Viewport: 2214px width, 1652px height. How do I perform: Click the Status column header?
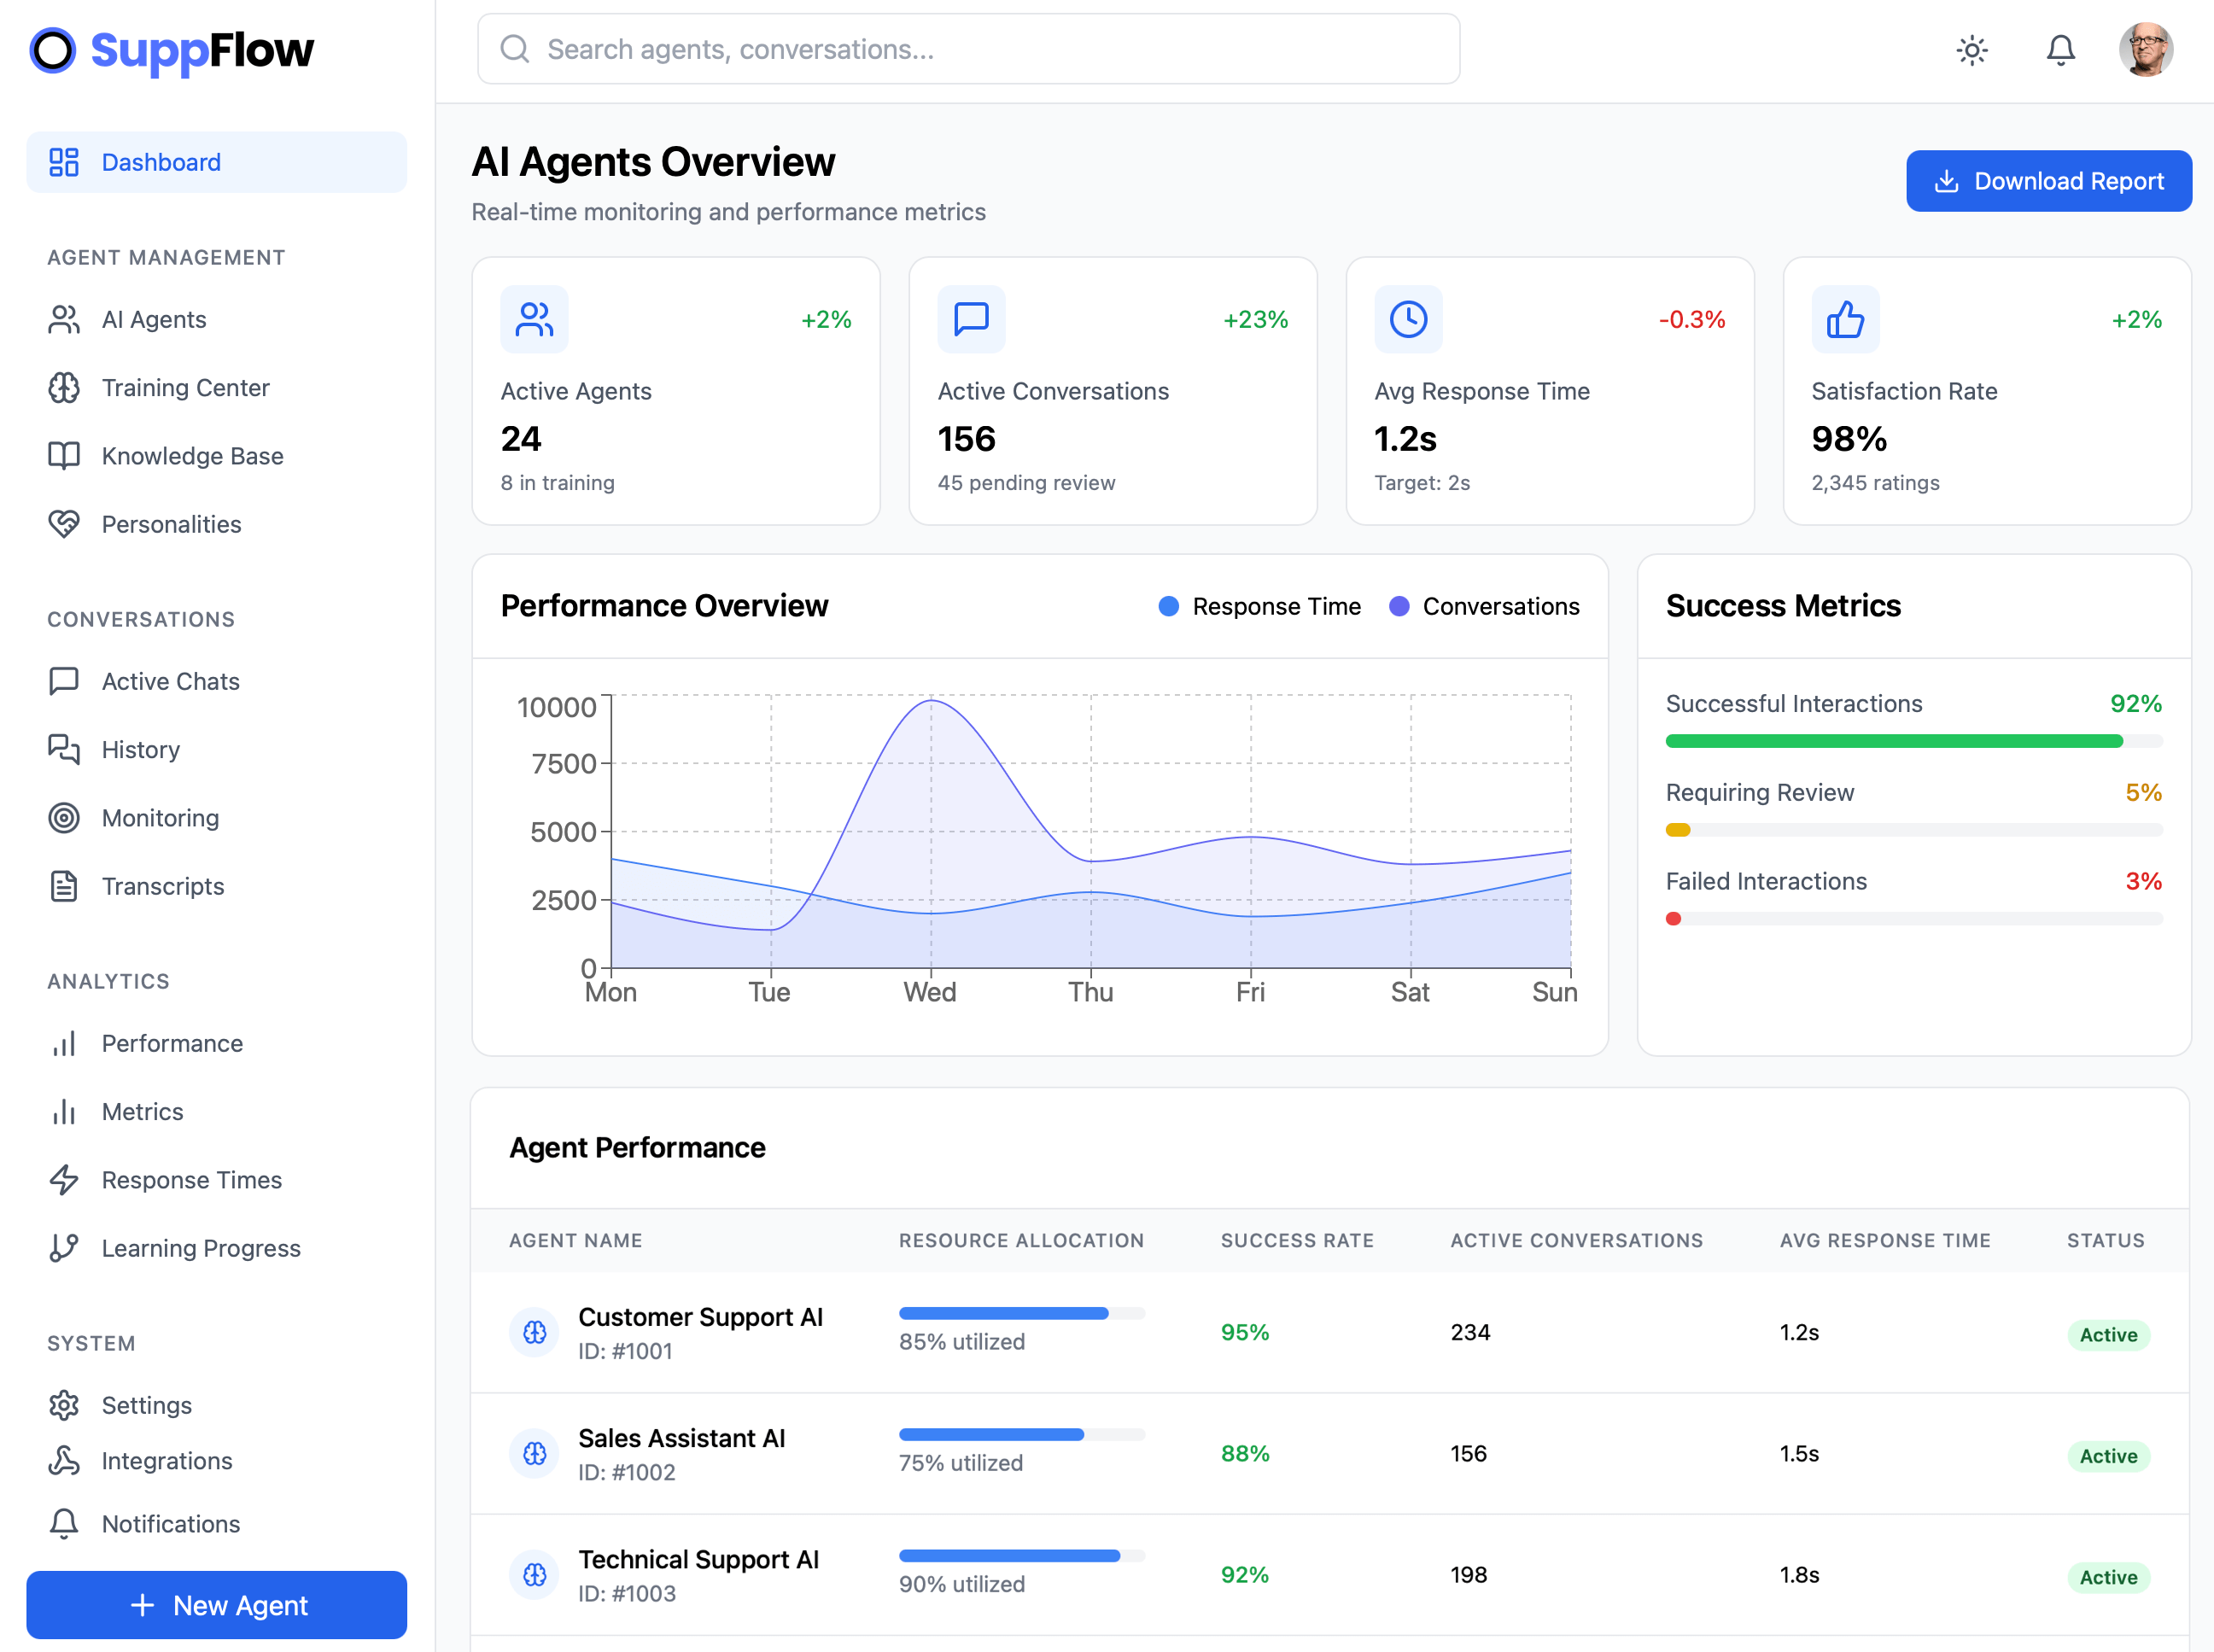(x=2105, y=1240)
